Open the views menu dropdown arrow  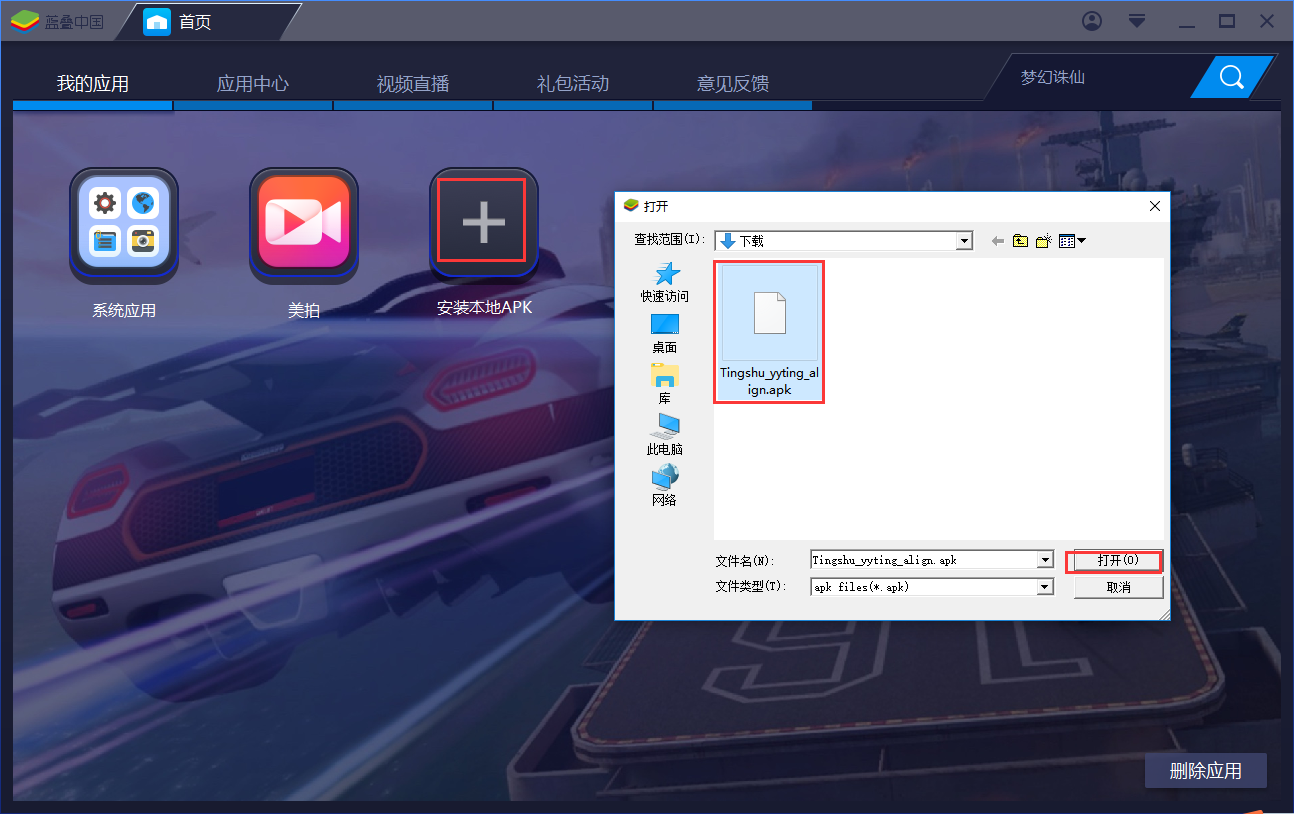[1079, 240]
